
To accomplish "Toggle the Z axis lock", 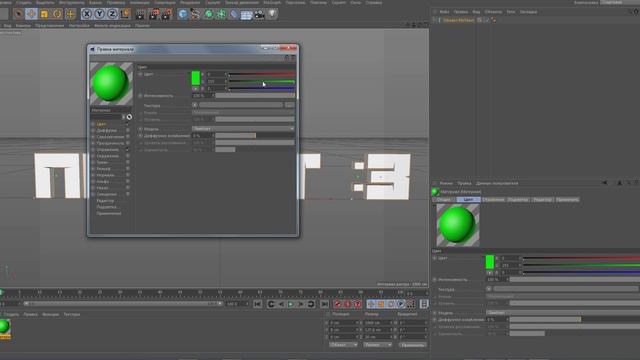I will (112, 14).
